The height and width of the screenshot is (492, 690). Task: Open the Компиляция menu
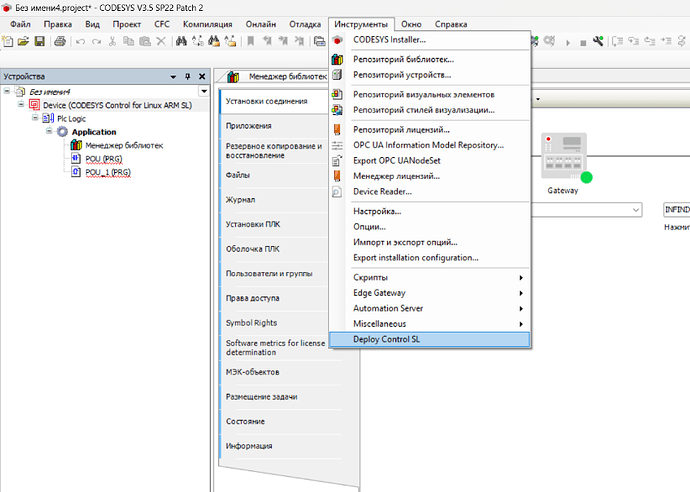(208, 24)
